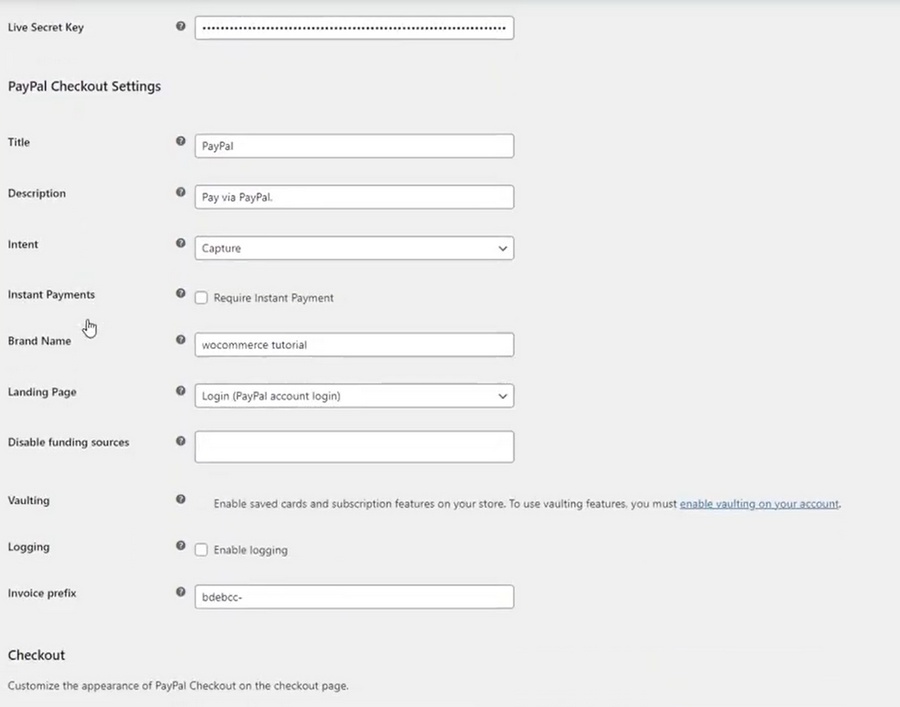The width and height of the screenshot is (900, 707).
Task: Click the Invoice prefix help icon
Action: (180, 591)
